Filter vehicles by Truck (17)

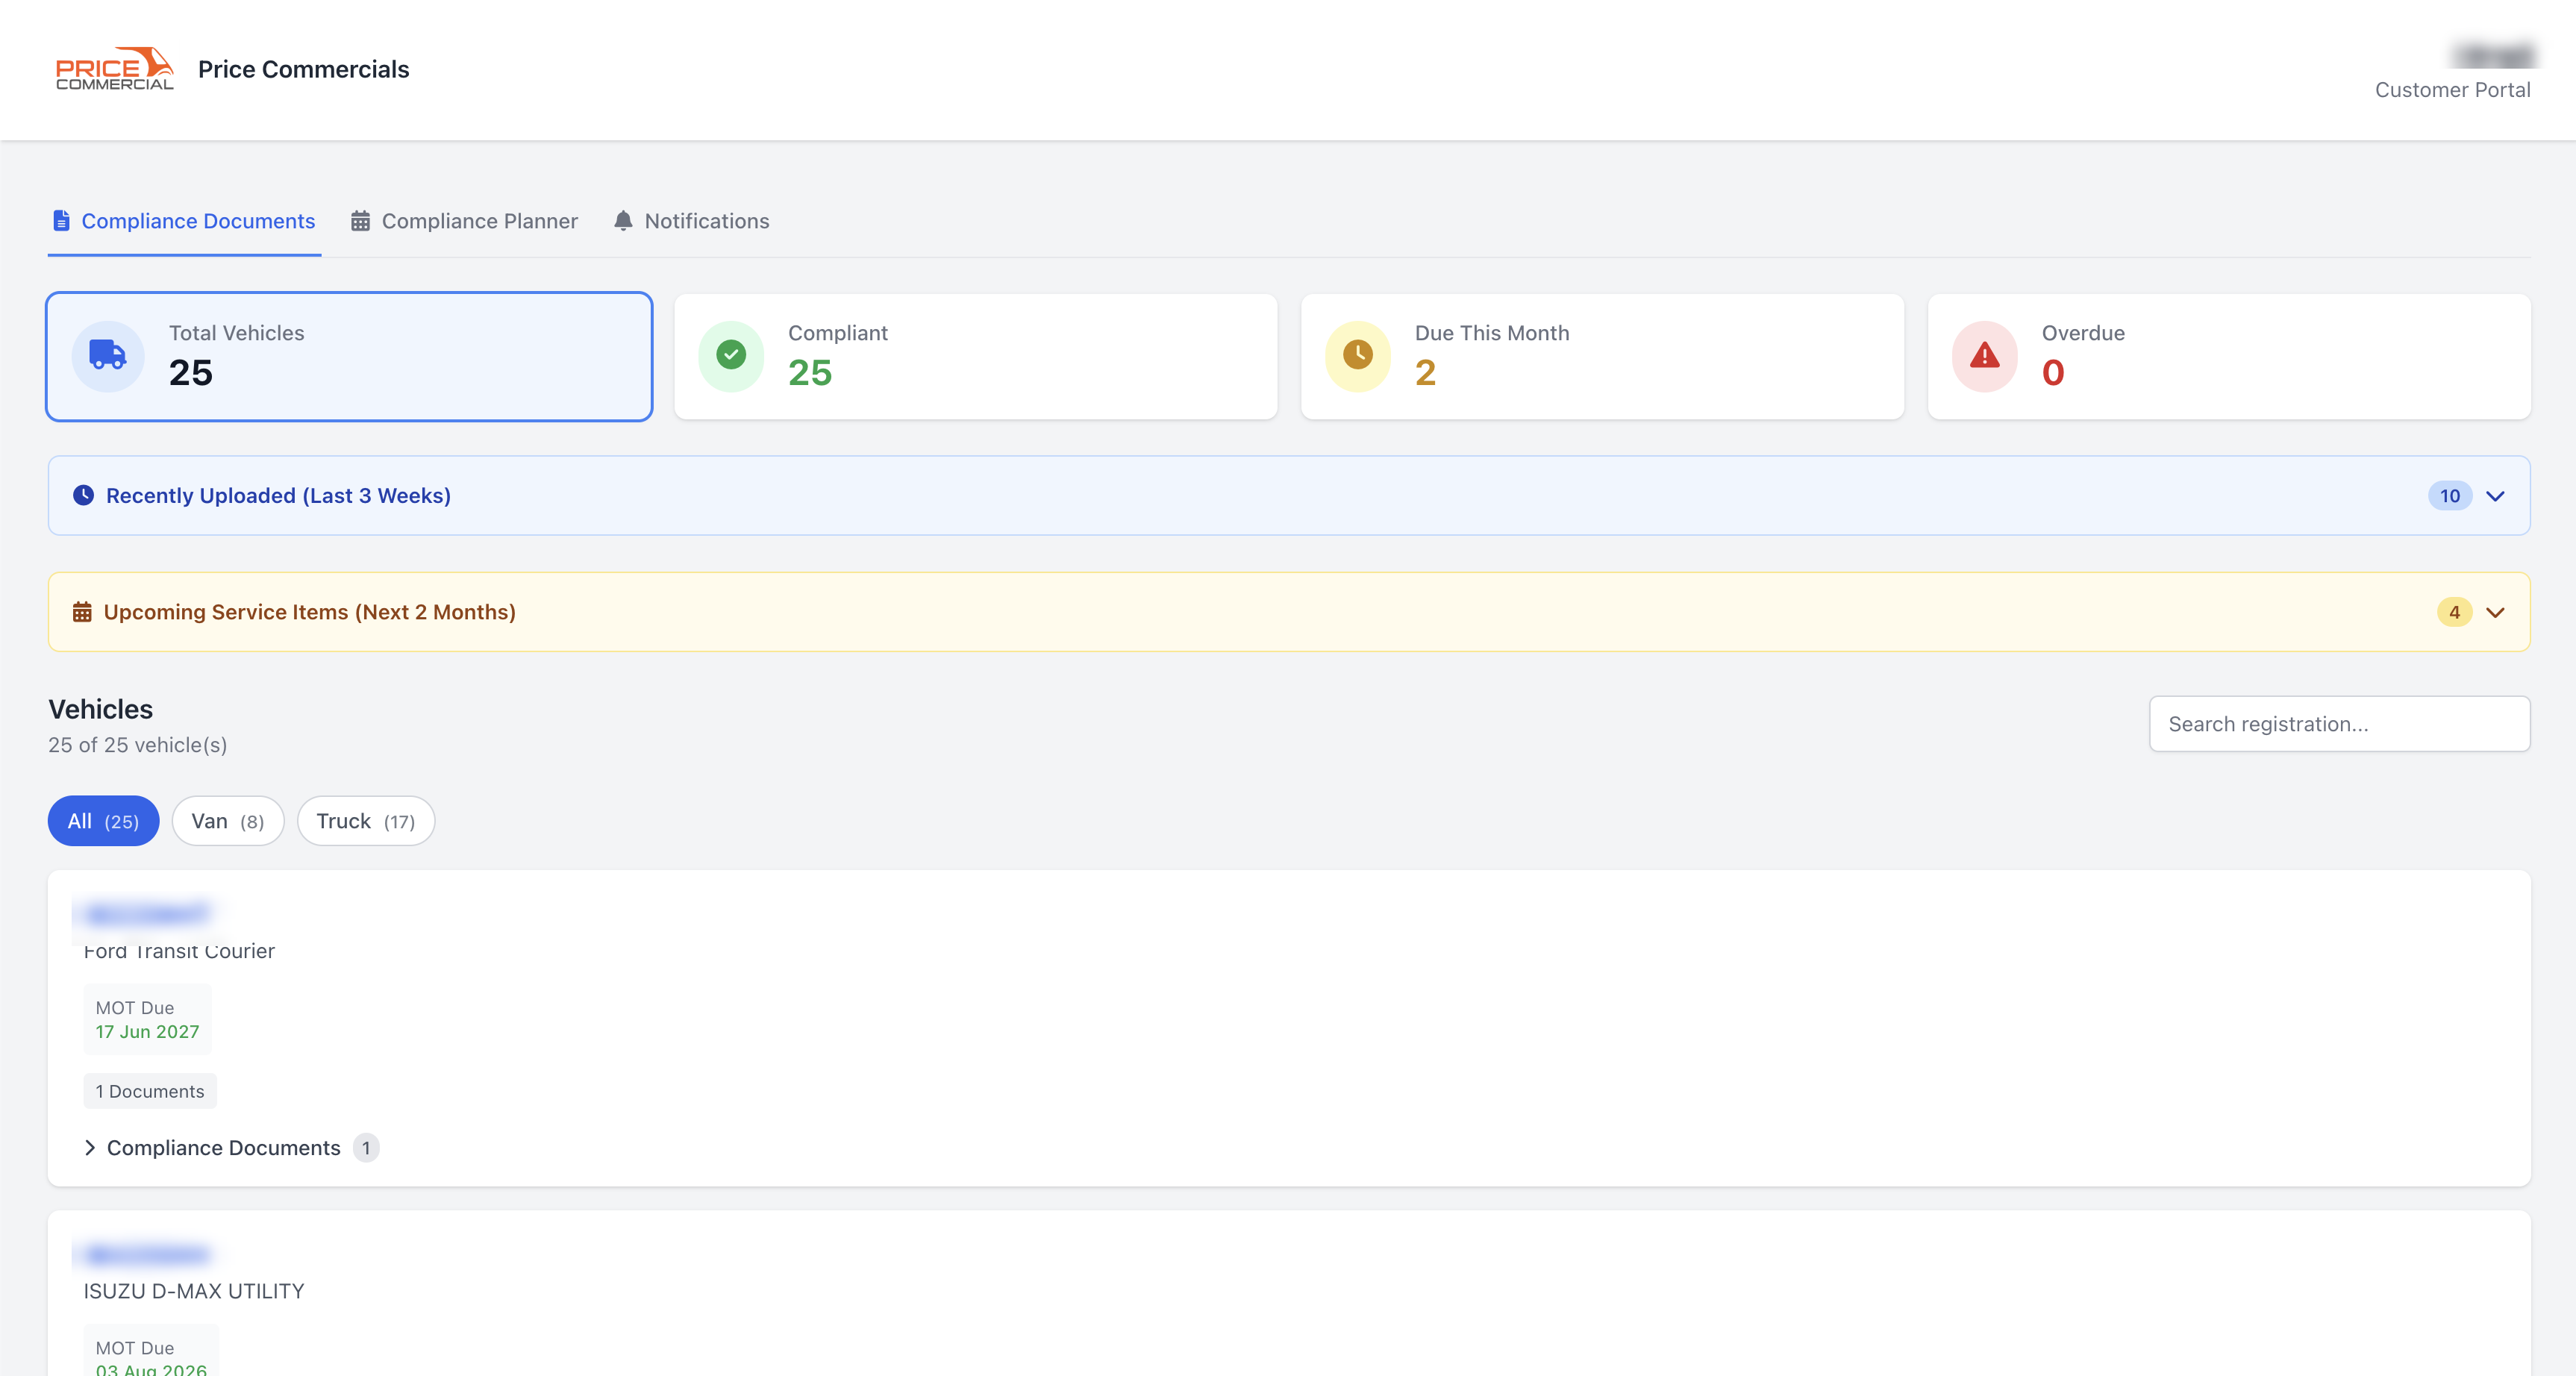click(366, 821)
